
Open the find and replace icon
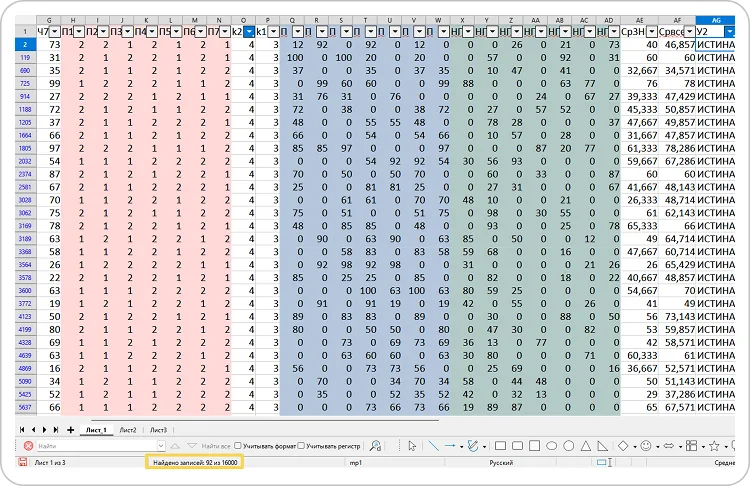click(375, 446)
